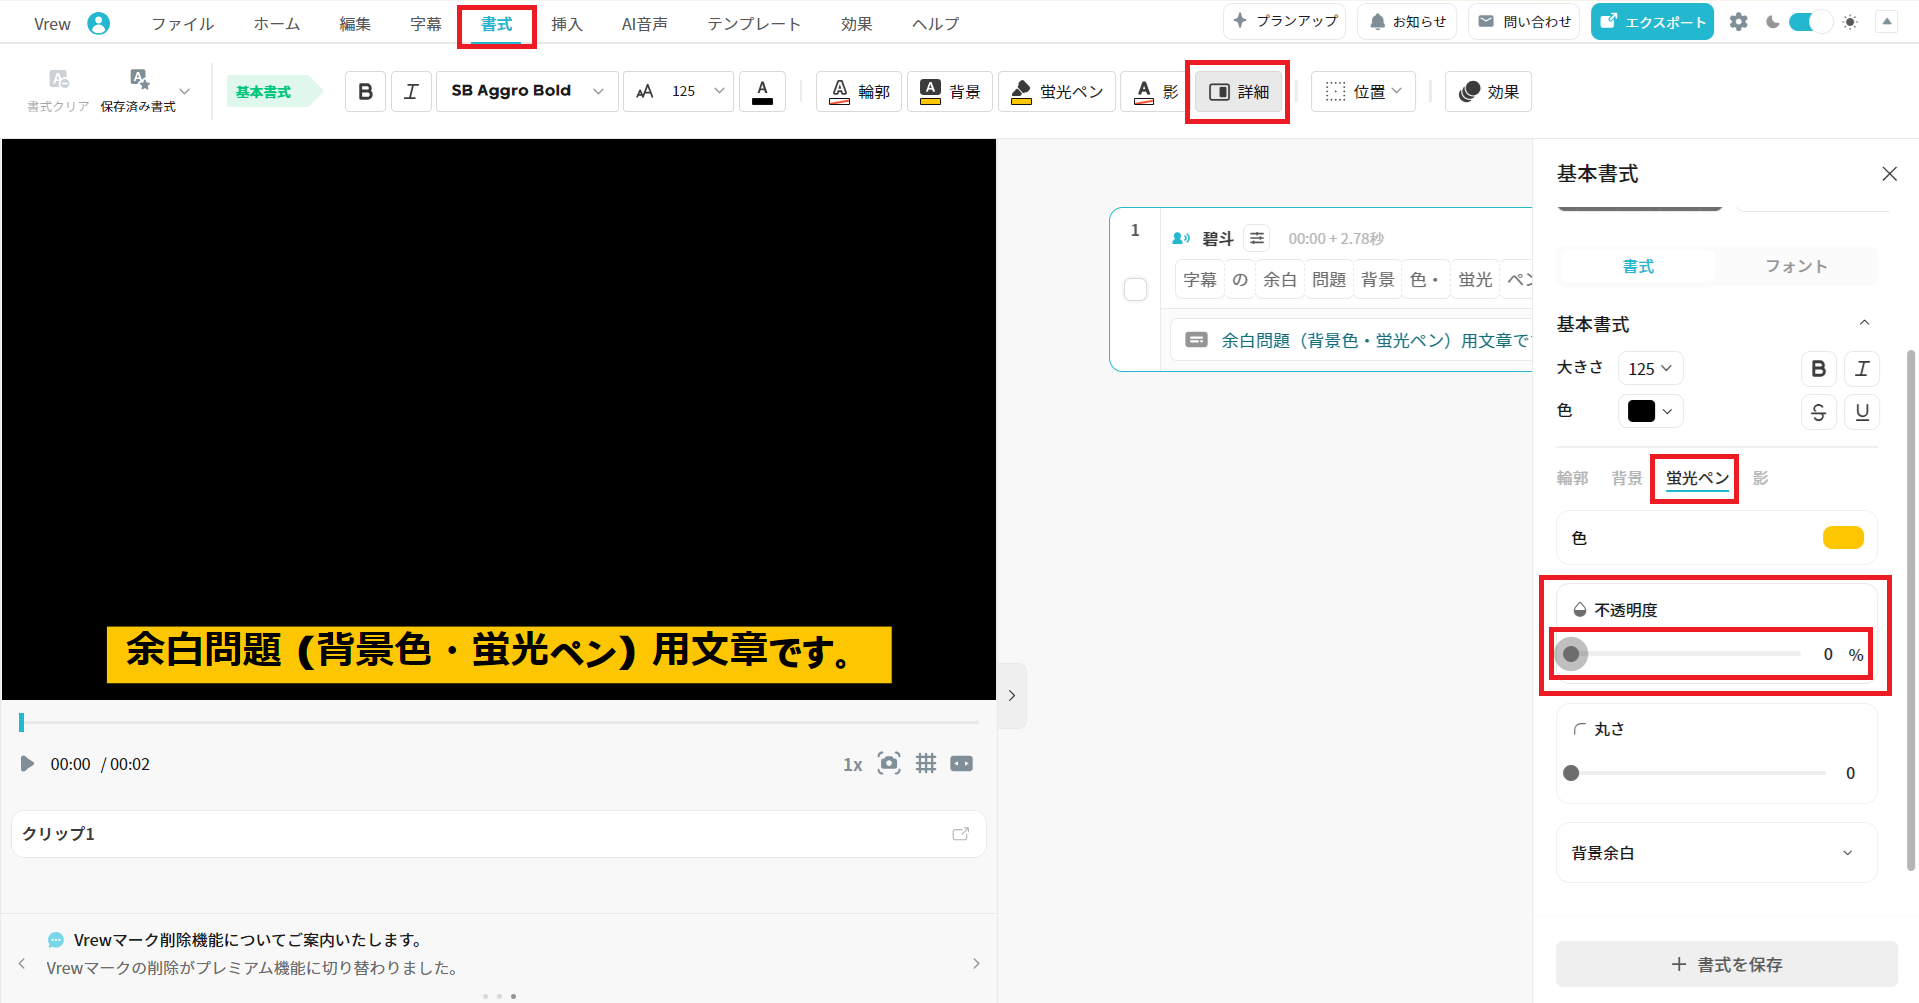This screenshot has width=1919, height=1003.
Task: Click the 輪郭 outline toolbar button
Action: coord(859,91)
